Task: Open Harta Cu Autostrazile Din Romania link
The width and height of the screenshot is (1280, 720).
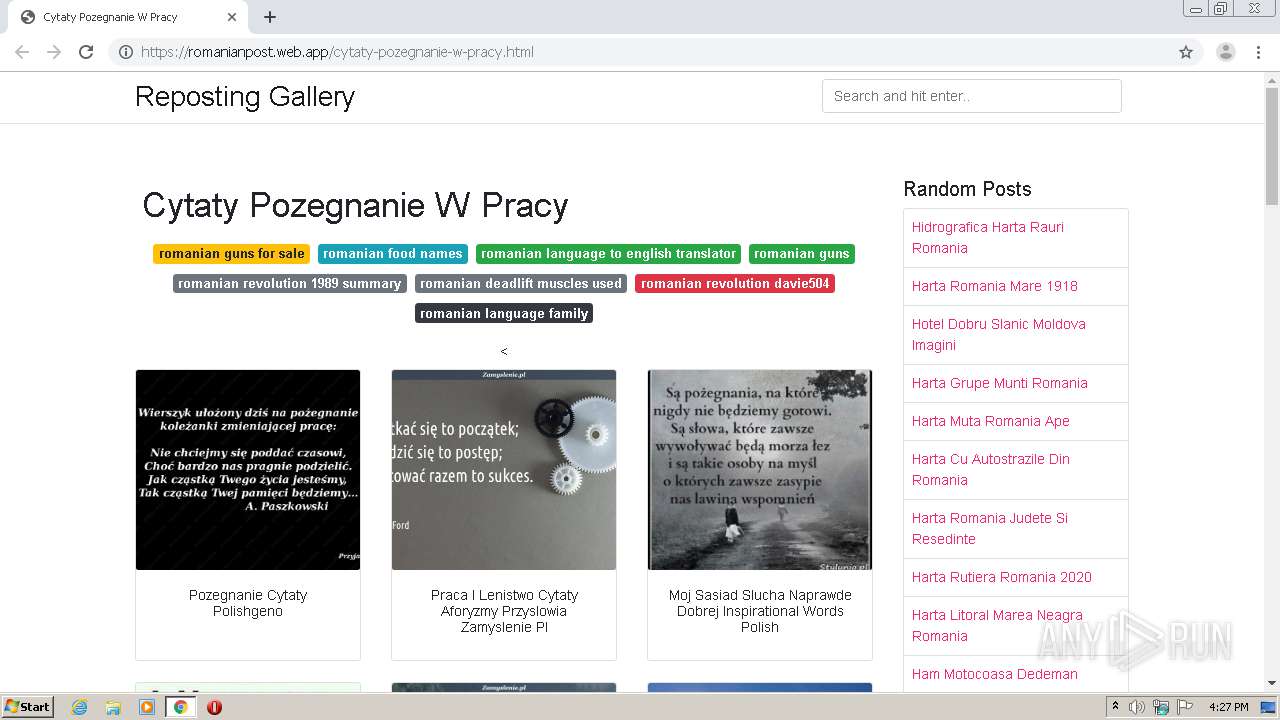Action: coord(991,470)
